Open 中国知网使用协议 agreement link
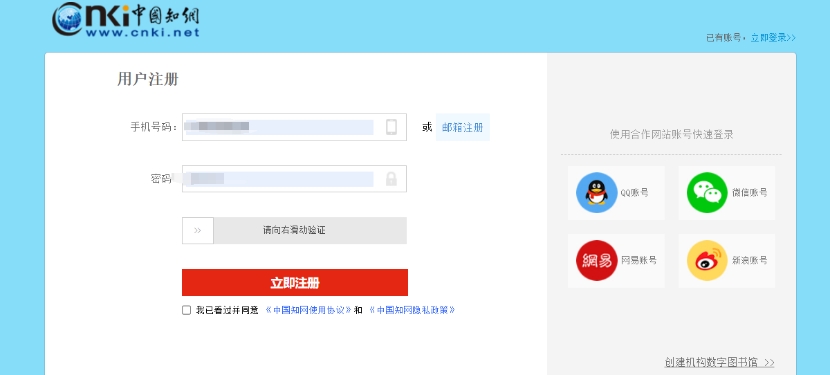The width and height of the screenshot is (830, 375). [x=309, y=310]
